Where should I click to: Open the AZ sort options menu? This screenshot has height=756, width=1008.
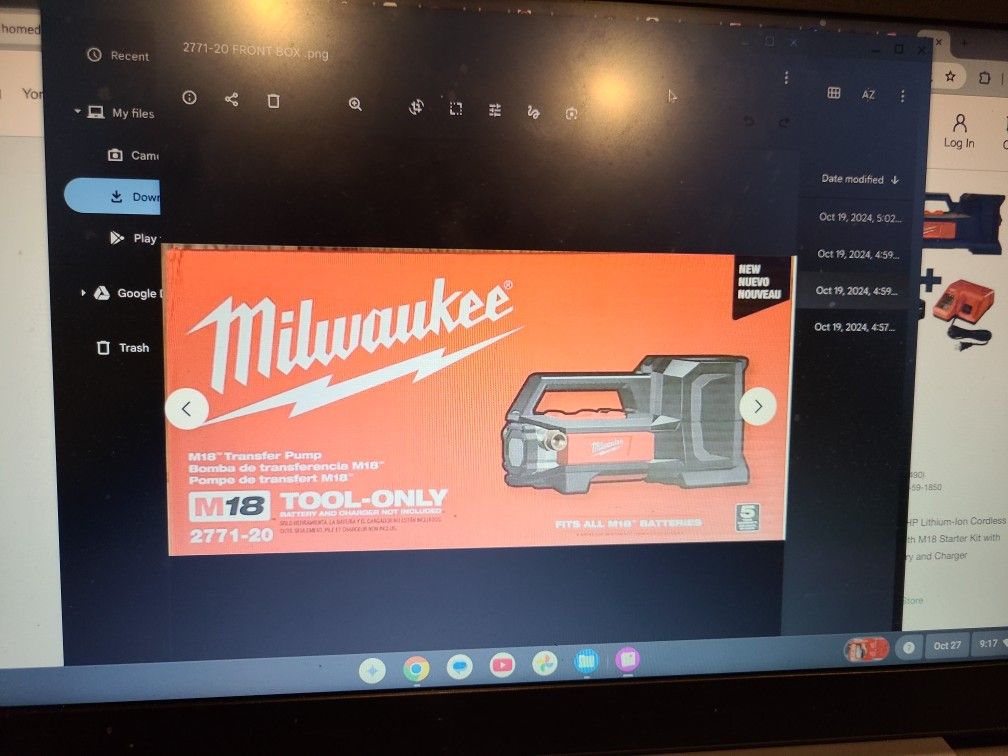(x=868, y=94)
